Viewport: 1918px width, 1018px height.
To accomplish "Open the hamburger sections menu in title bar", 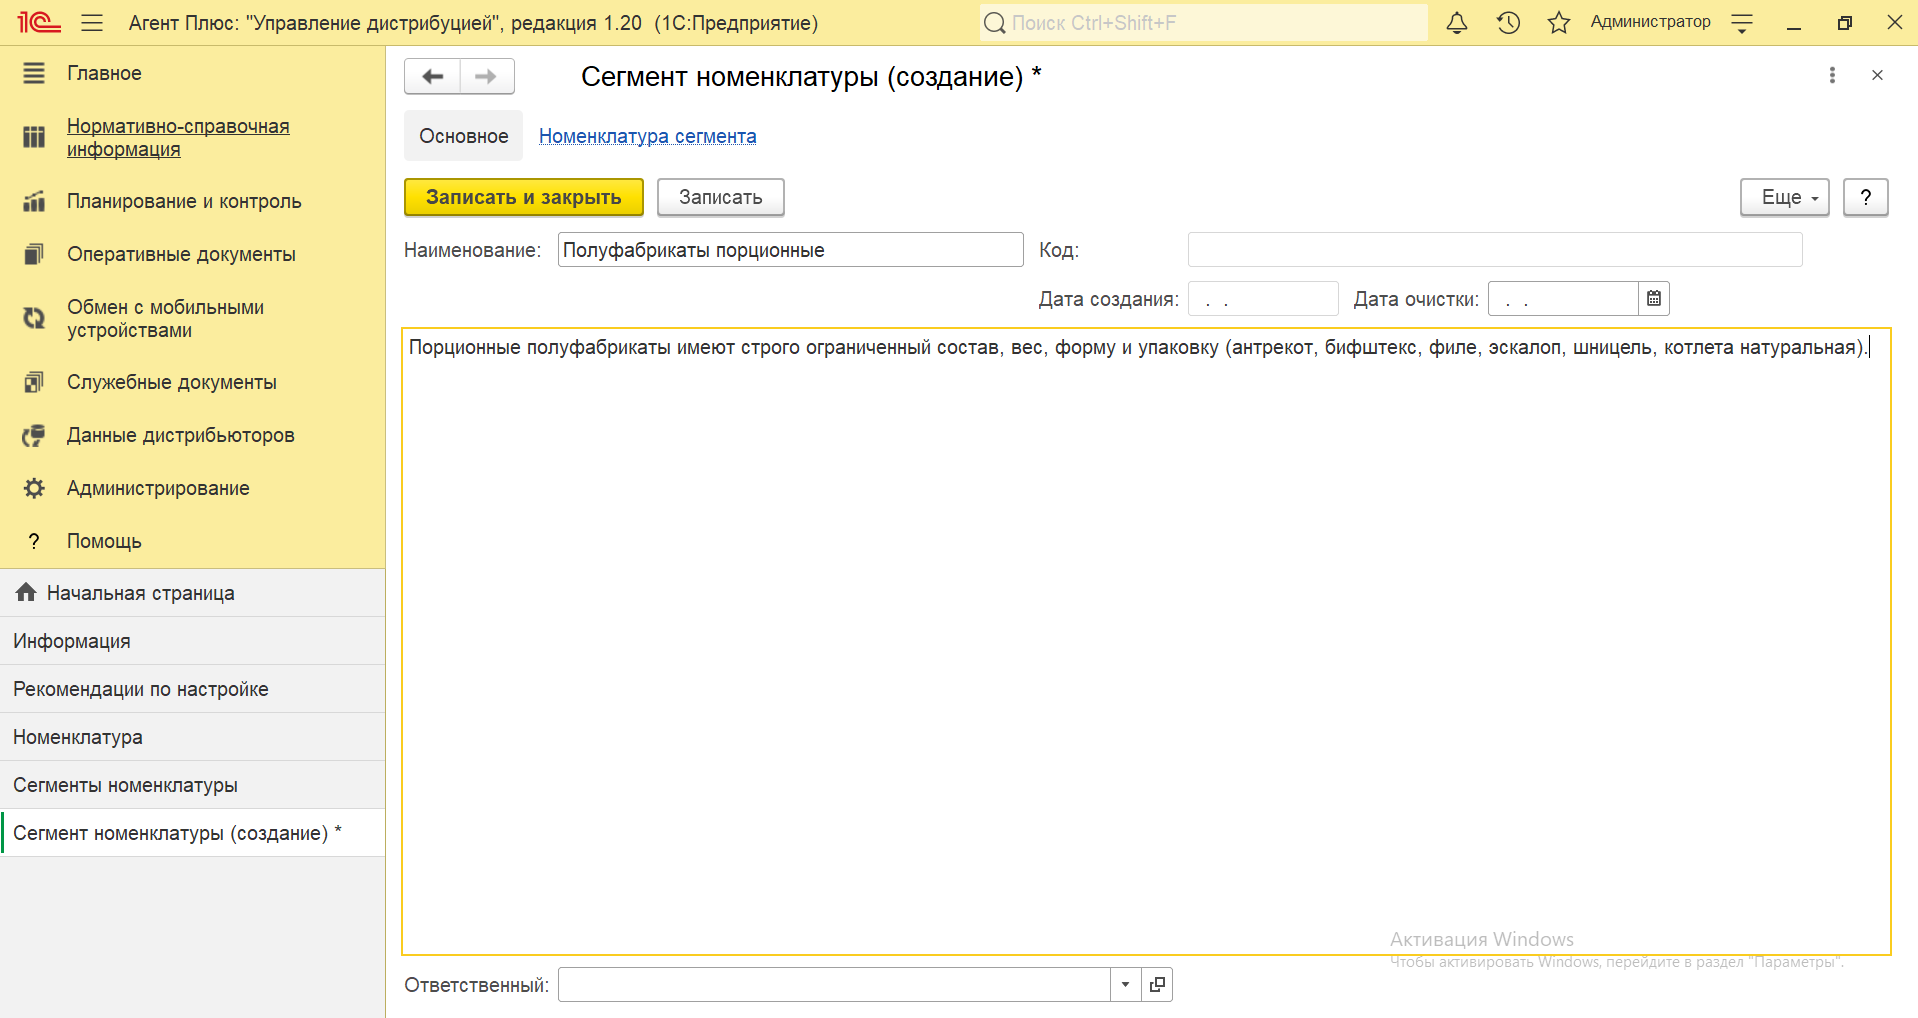I will [x=92, y=23].
